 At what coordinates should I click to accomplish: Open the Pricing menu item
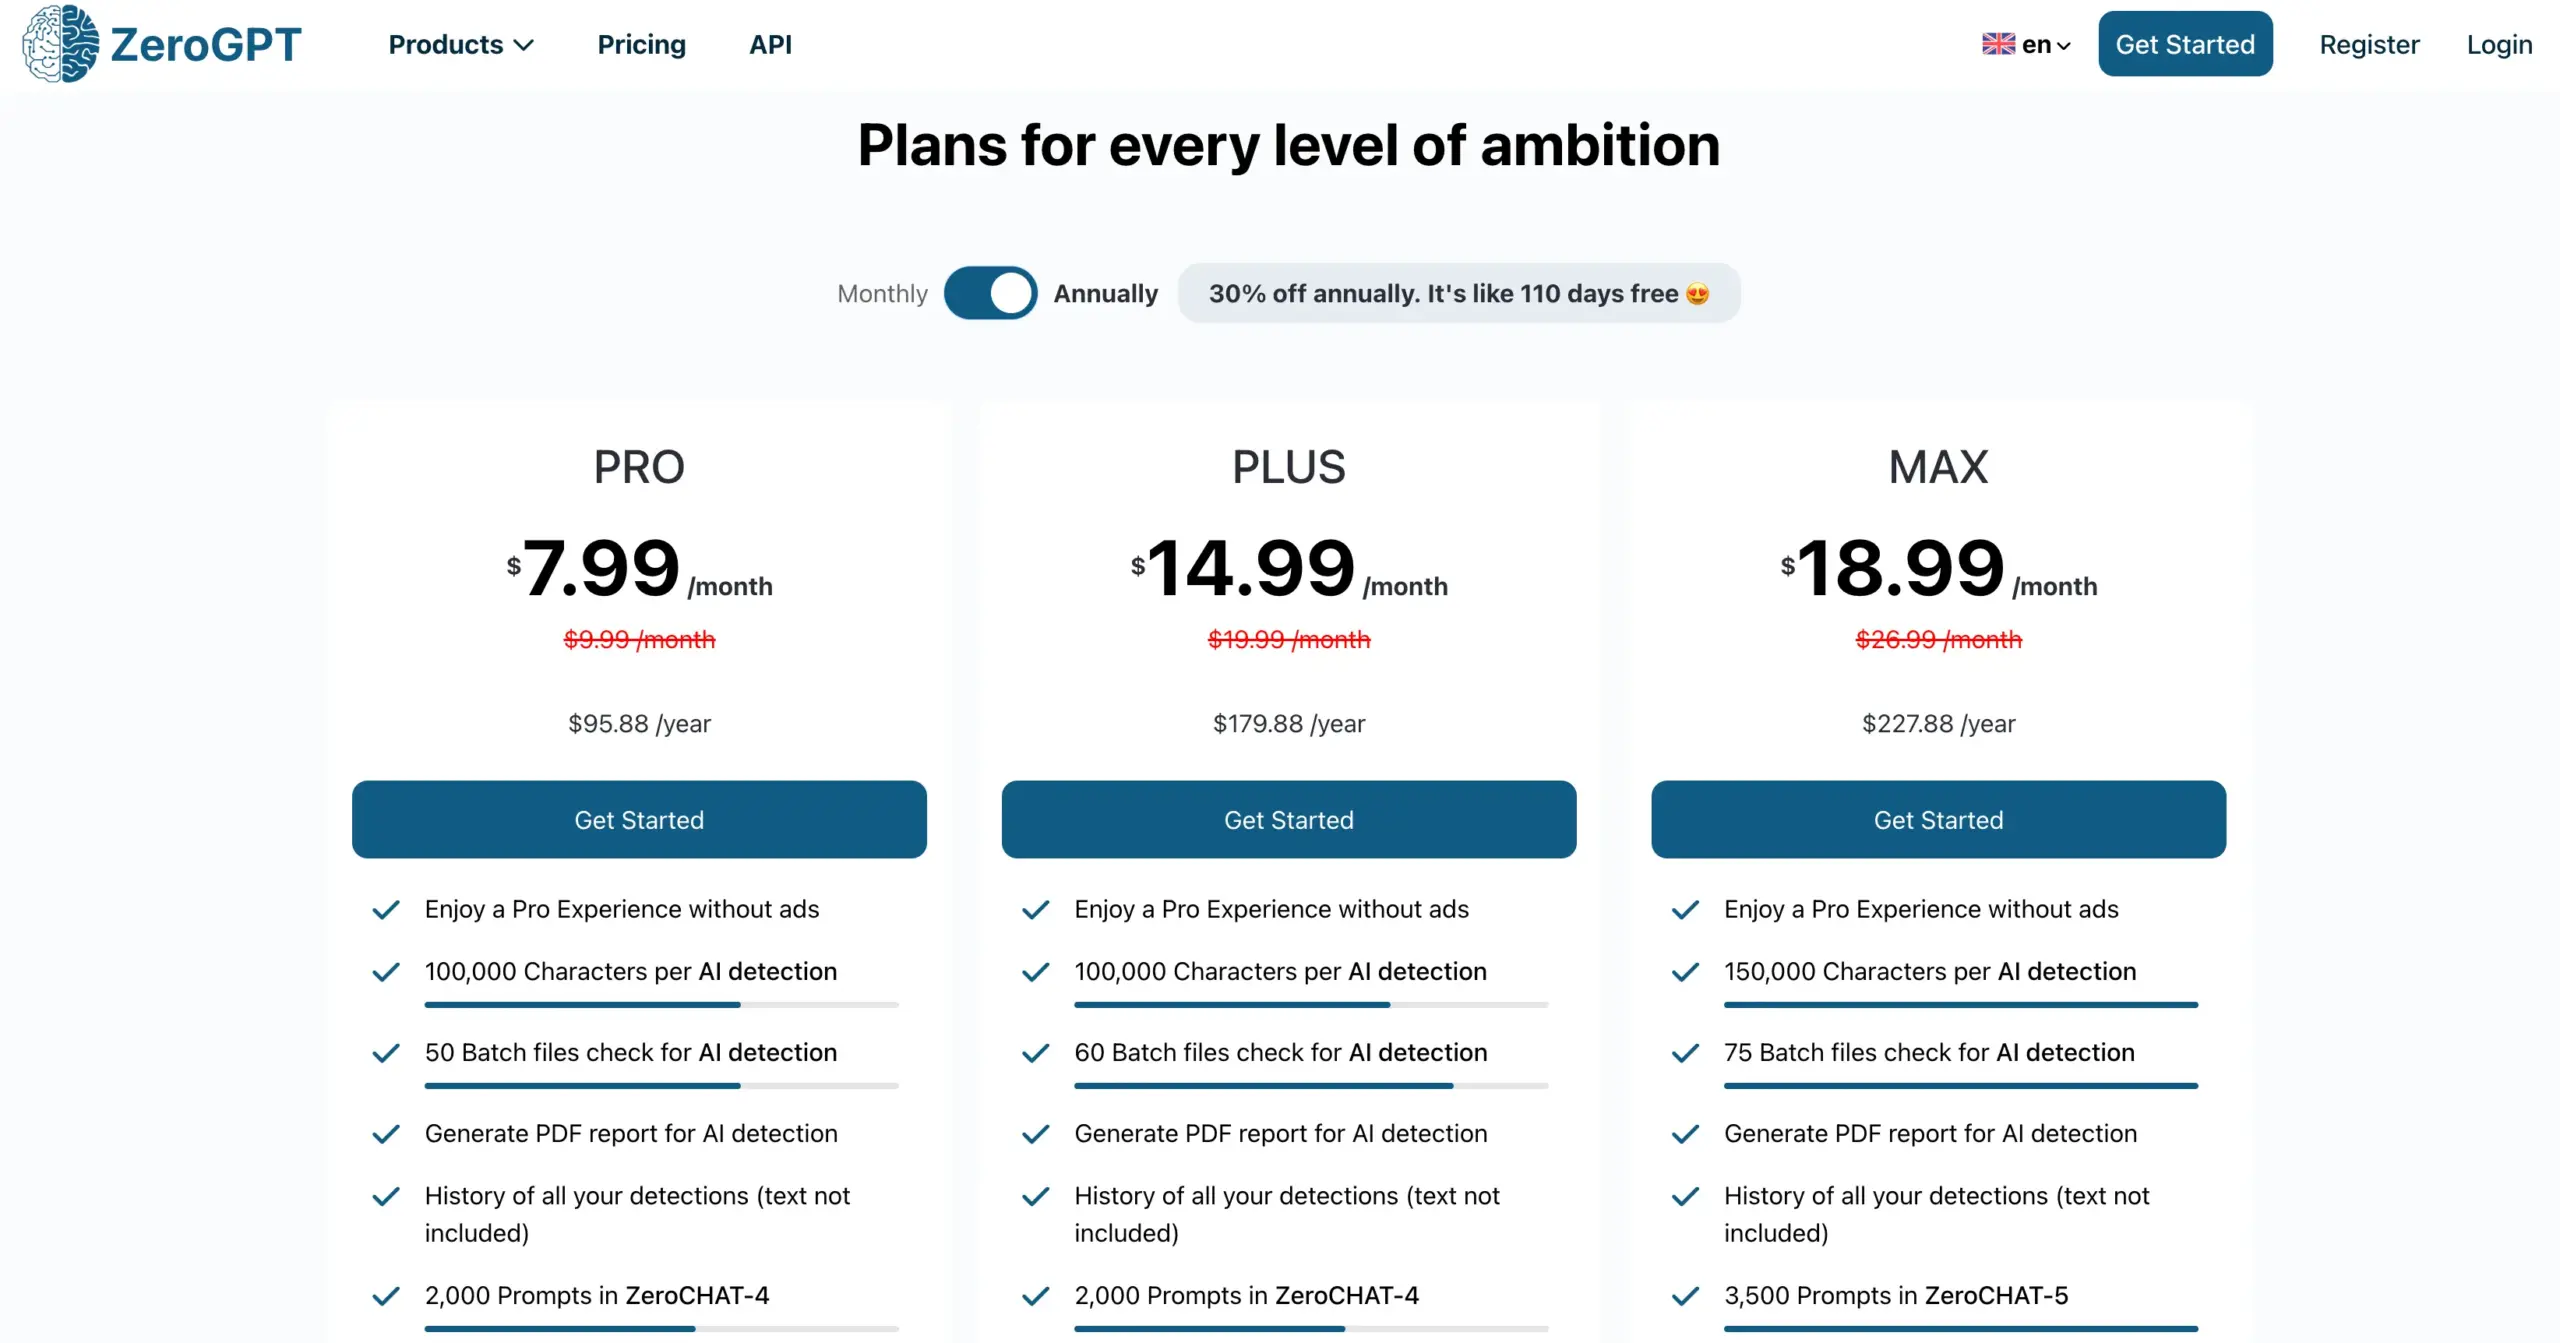(x=641, y=44)
